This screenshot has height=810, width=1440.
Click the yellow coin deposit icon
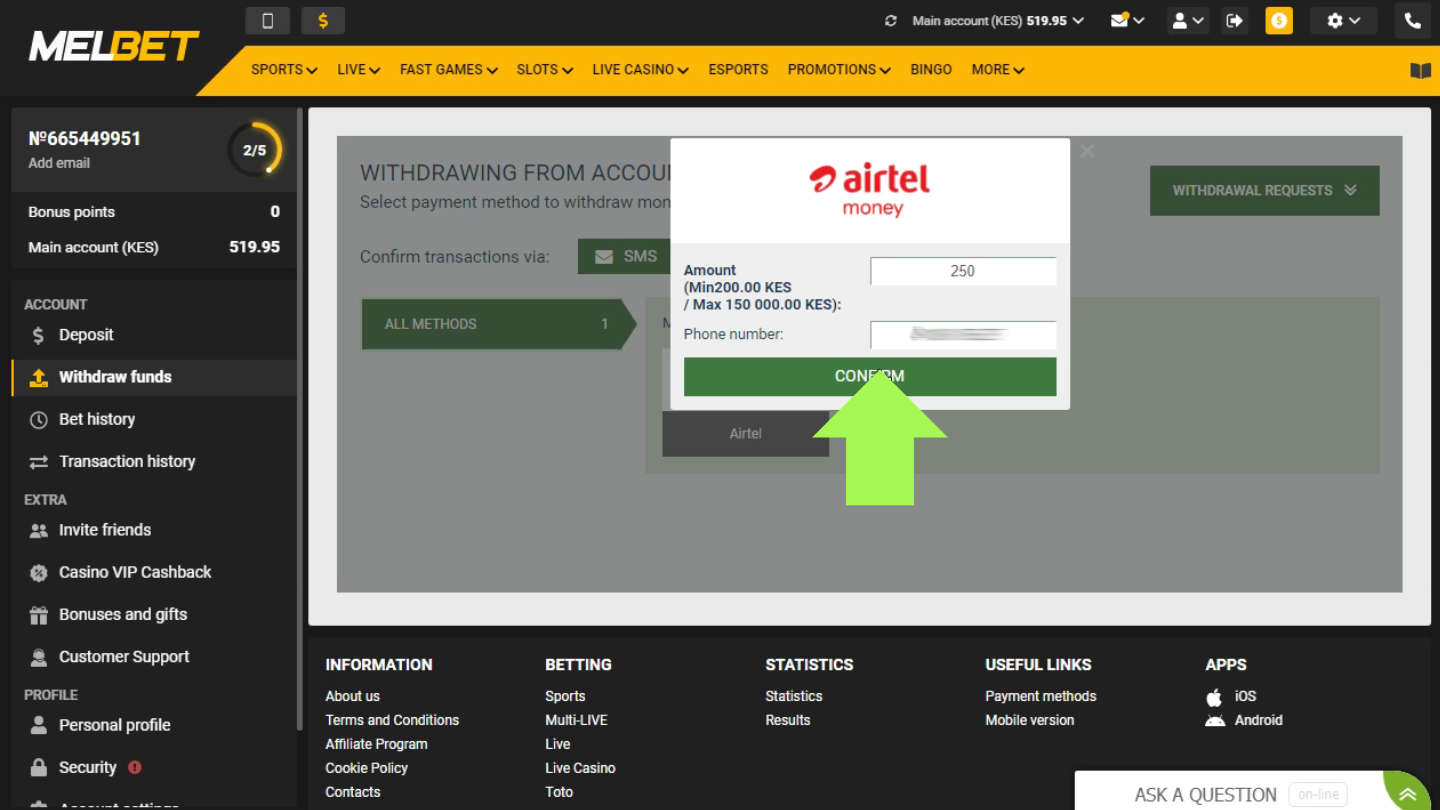(x=1278, y=21)
